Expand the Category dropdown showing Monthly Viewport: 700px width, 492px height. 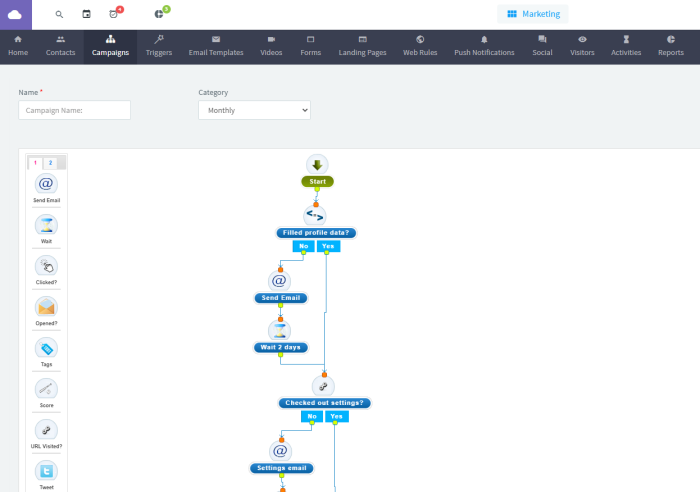click(x=254, y=110)
